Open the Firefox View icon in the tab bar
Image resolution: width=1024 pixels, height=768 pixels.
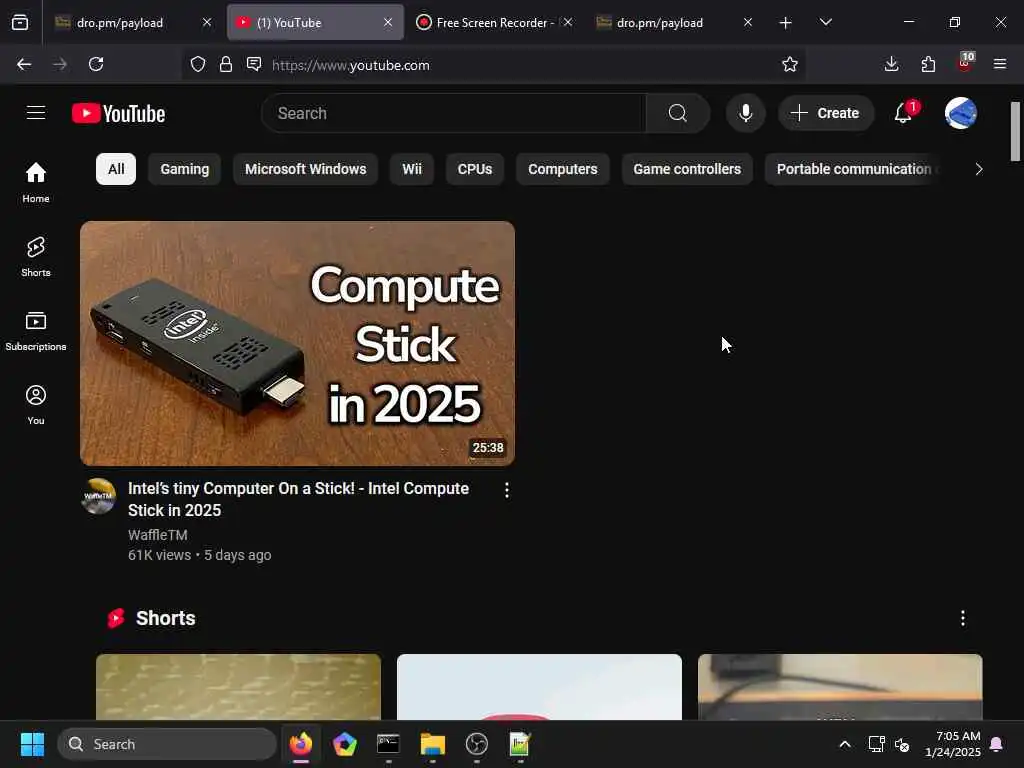(x=20, y=23)
